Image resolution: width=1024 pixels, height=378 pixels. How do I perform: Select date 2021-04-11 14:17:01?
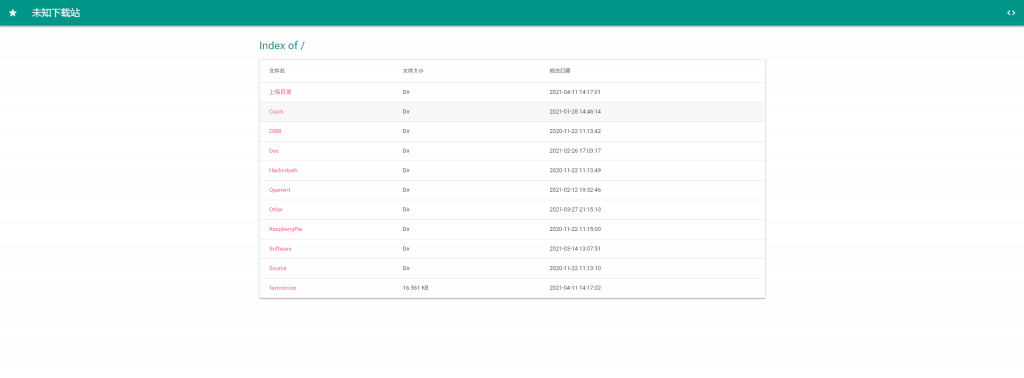pos(575,92)
